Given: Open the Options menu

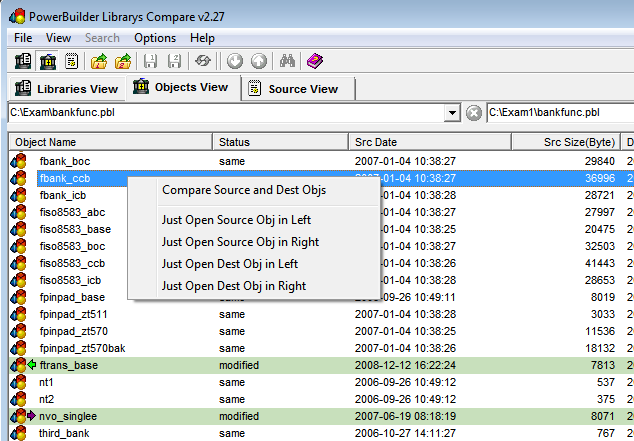Looking at the screenshot, I should coord(155,38).
